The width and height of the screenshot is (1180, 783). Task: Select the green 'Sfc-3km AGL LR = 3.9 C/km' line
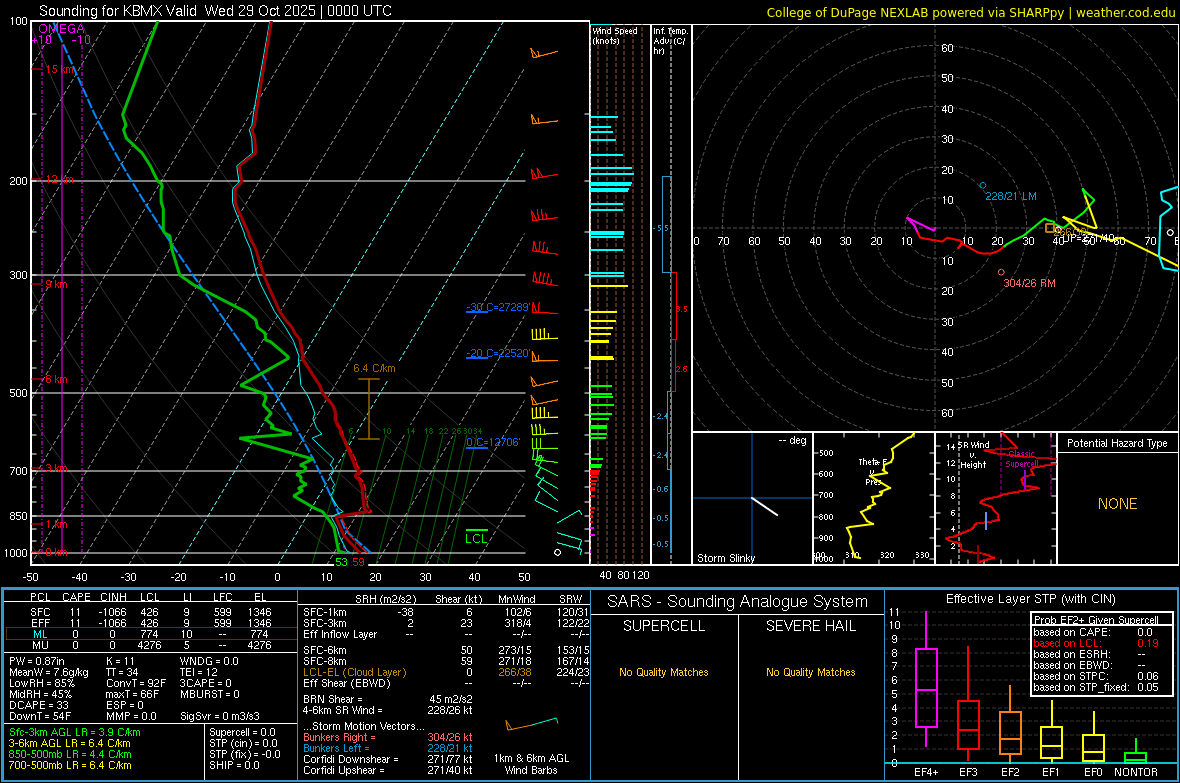coord(75,732)
